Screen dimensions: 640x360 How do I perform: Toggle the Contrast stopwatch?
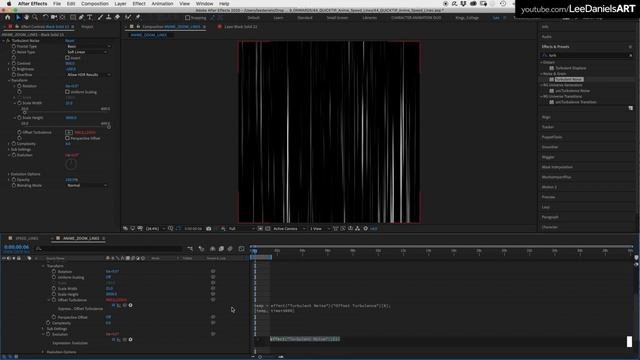pyautogui.click(x=14, y=63)
